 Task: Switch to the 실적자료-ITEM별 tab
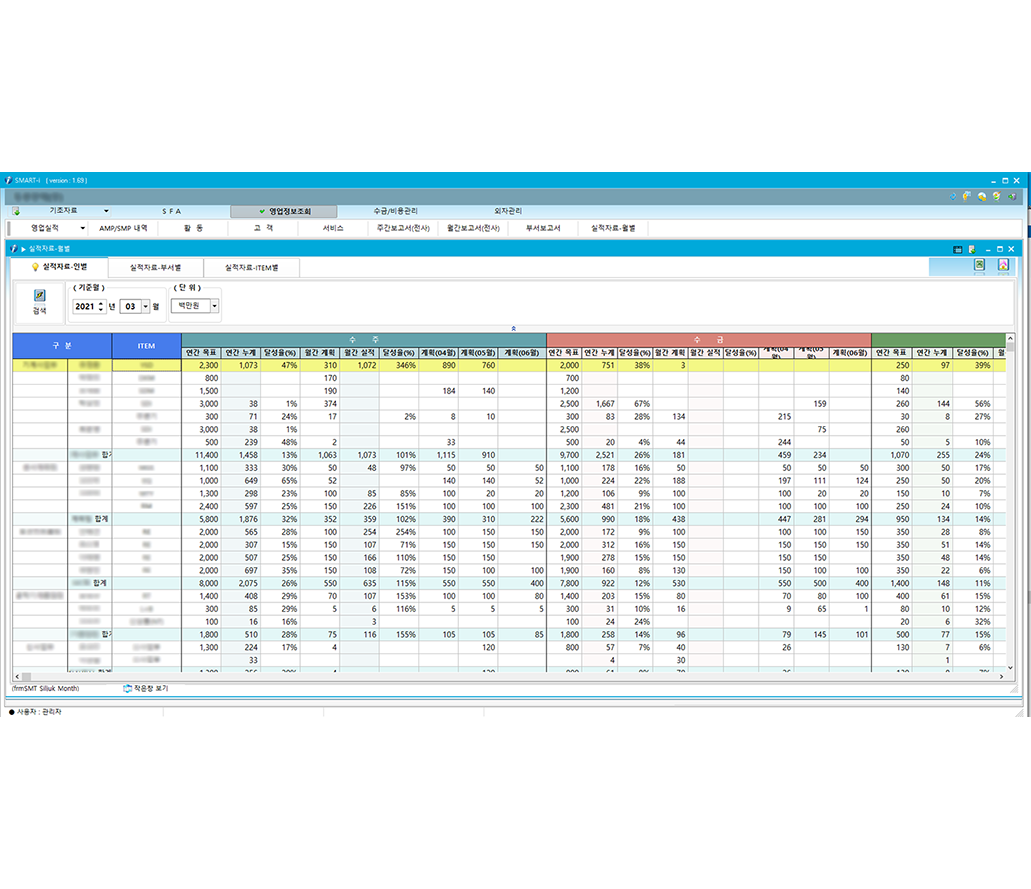pyautogui.click(x=252, y=267)
